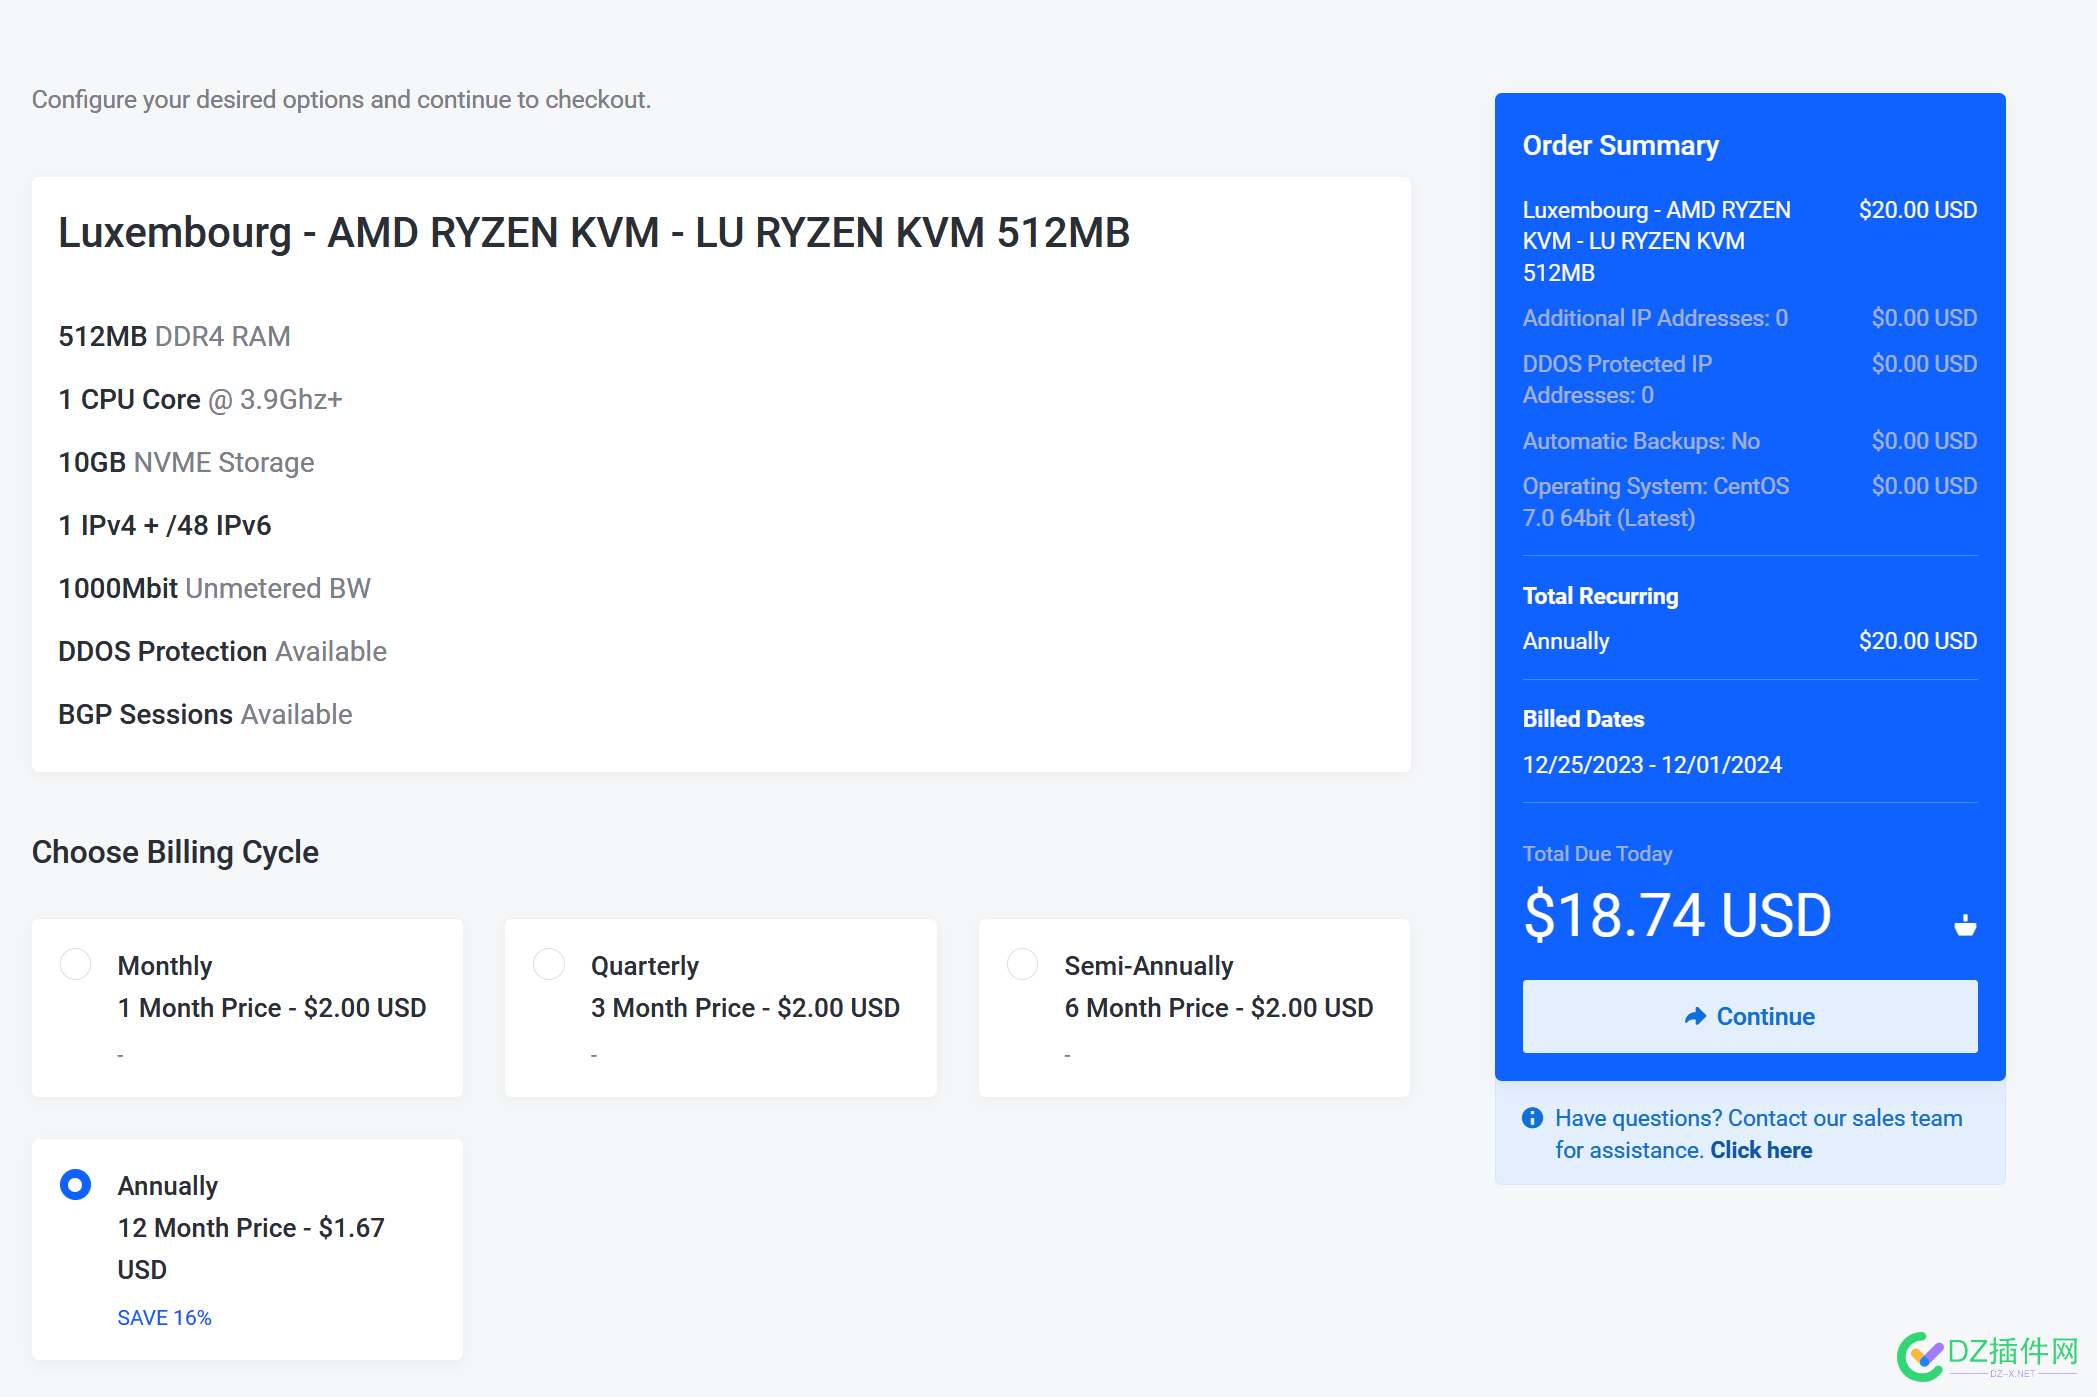Viewport: 2097px width, 1397px height.
Task: Click the info icon beside 'Have questions?'
Action: point(1532,1118)
